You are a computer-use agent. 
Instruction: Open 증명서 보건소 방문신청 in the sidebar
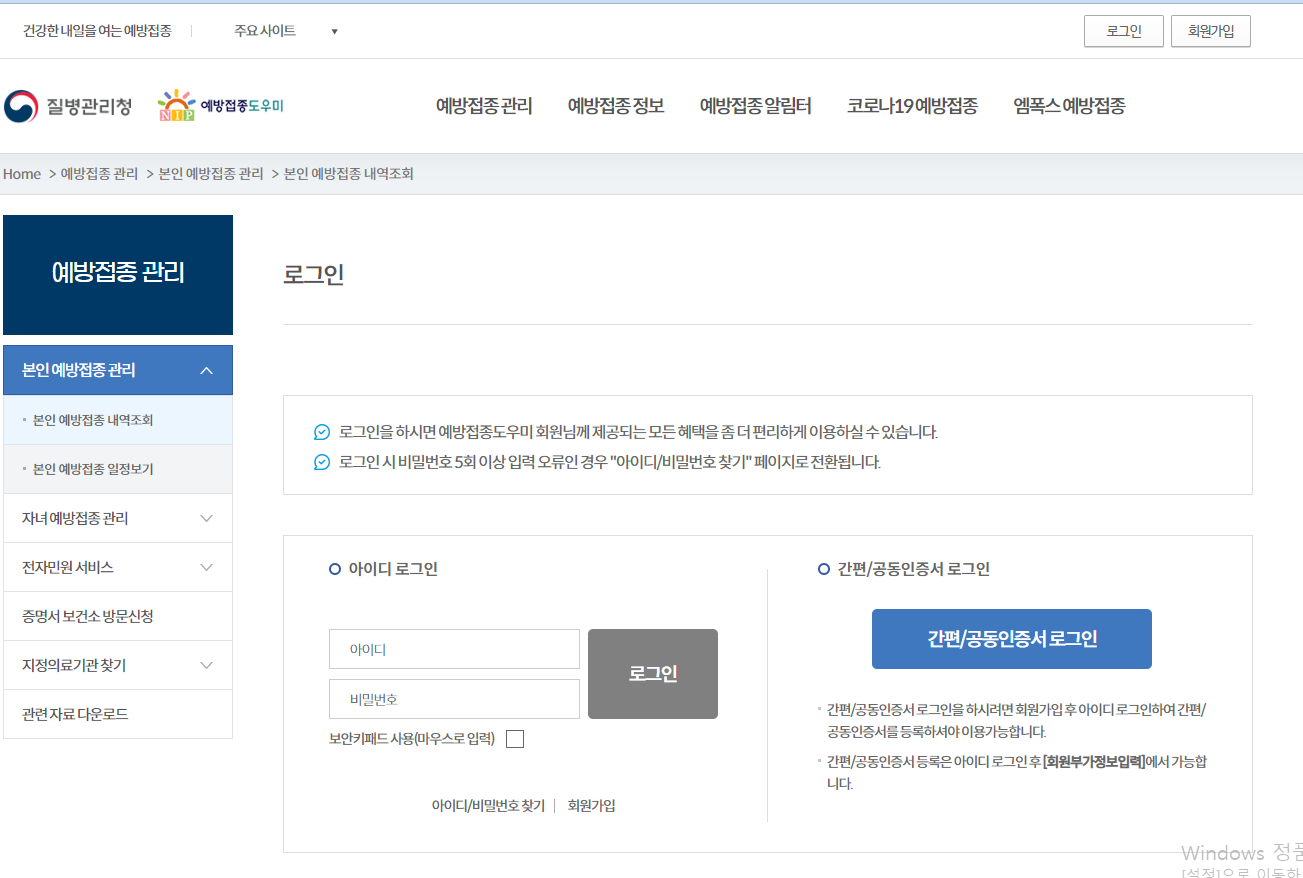click(x=118, y=616)
